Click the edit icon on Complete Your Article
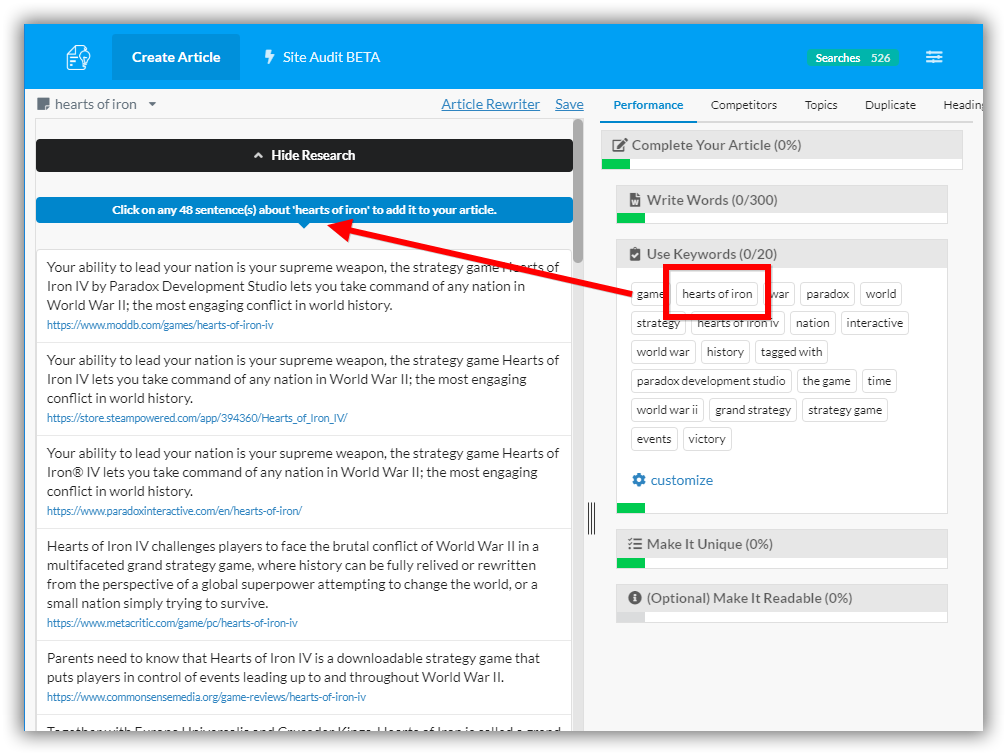Screen dimensions: 1007x755 click(x=619, y=145)
